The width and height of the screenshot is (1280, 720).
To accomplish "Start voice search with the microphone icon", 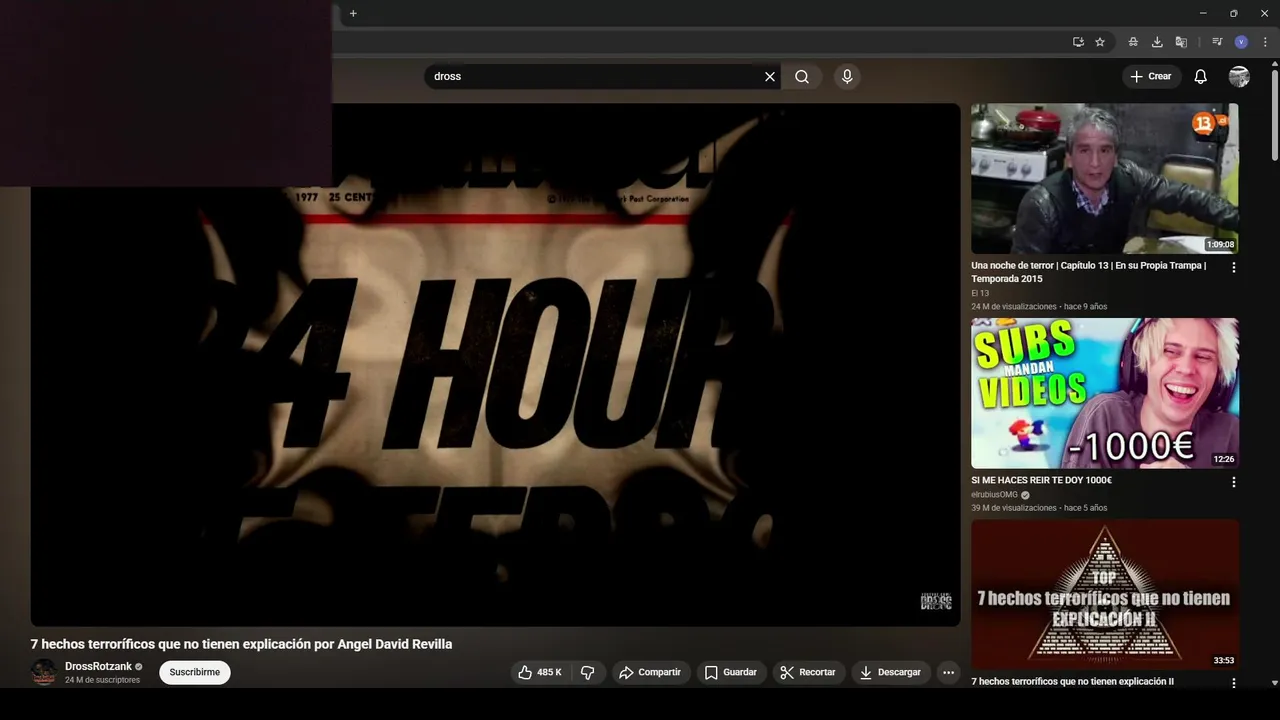I will coord(847,77).
